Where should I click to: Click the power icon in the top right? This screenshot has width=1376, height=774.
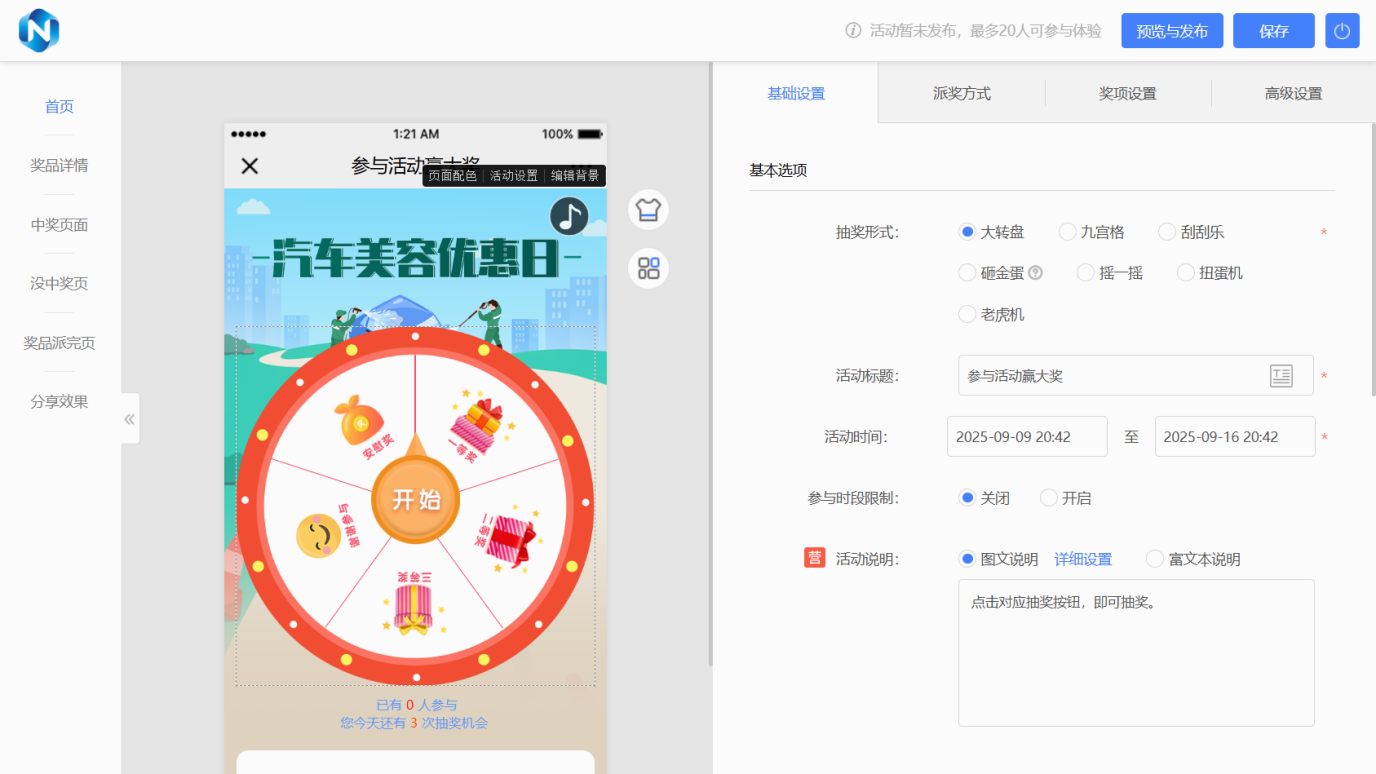click(x=1342, y=30)
